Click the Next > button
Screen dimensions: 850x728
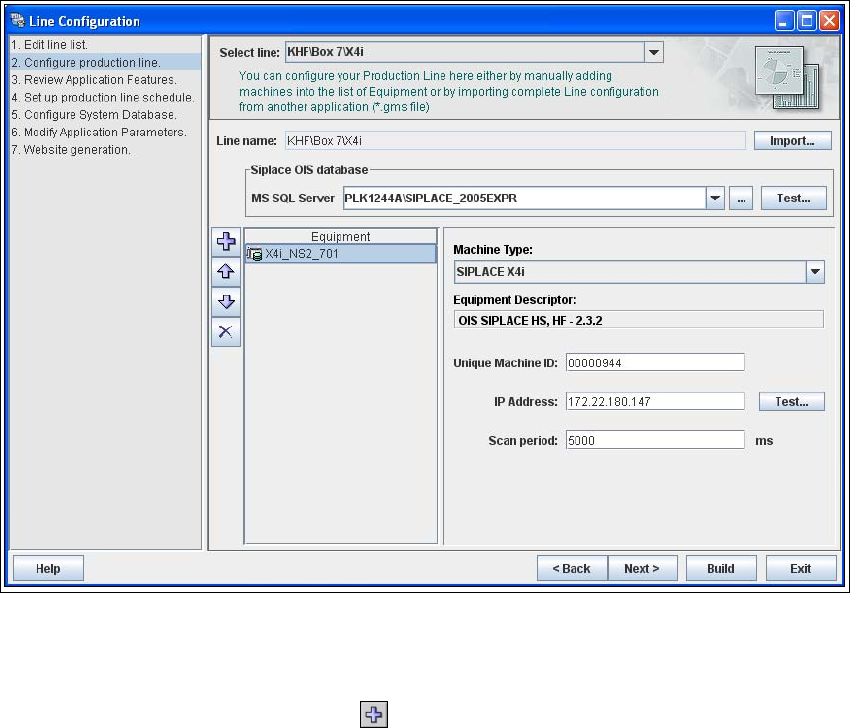point(642,568)
